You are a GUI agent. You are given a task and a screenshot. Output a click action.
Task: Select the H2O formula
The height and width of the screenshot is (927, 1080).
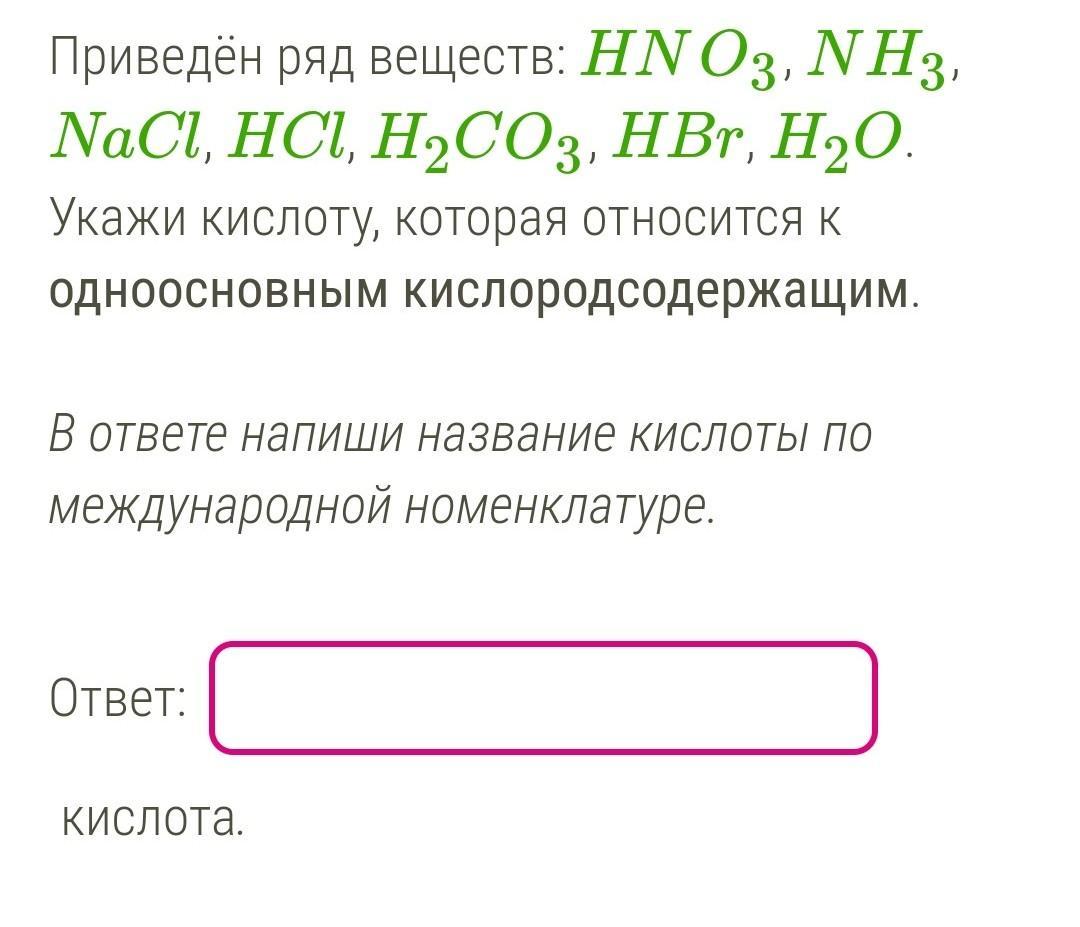pyautogui.click(x=835, y=141)
